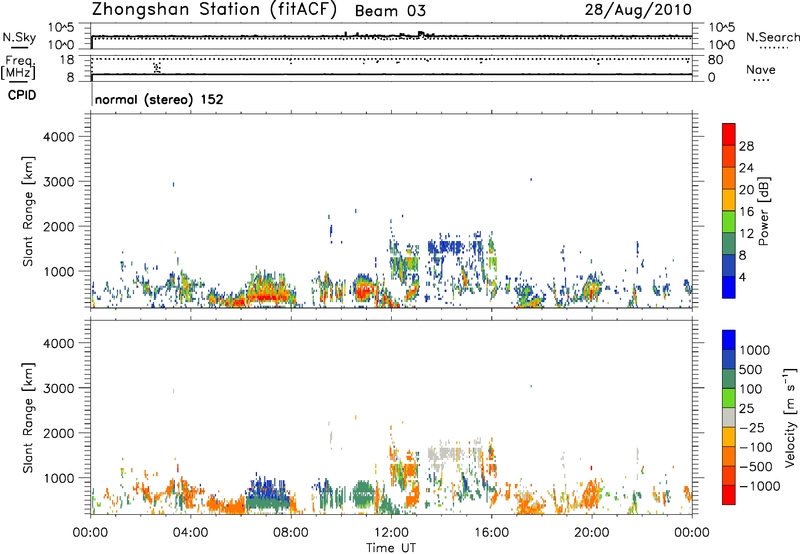Click the '16' power colorbar label

pos(746,212)
